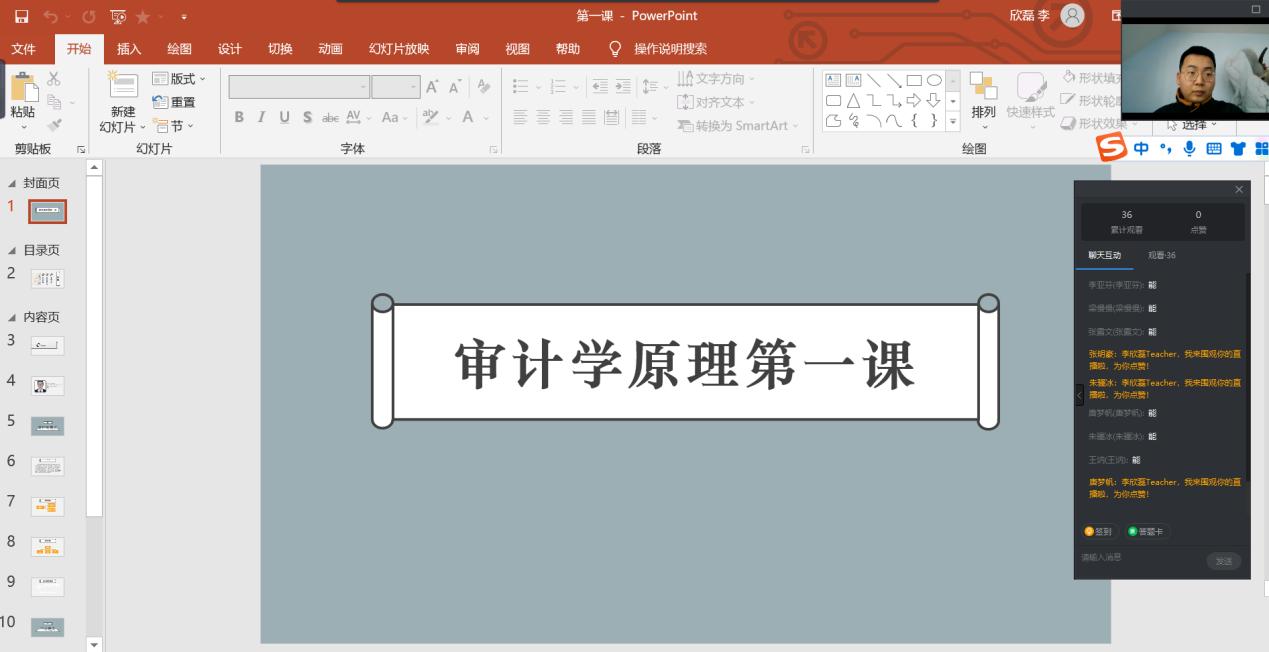Collapse the 封面页 section in slide pane
Image resolution: width=1269 pixels, height=652 pixels.
tap(12, 184)
